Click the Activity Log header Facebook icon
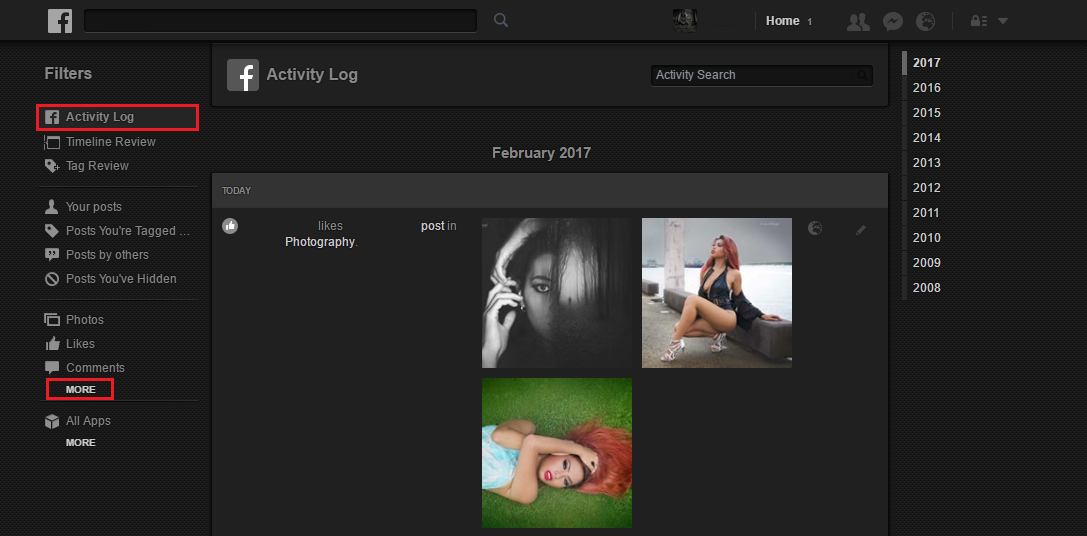Viewport: 1087px width, 536px height. point(243,75)
